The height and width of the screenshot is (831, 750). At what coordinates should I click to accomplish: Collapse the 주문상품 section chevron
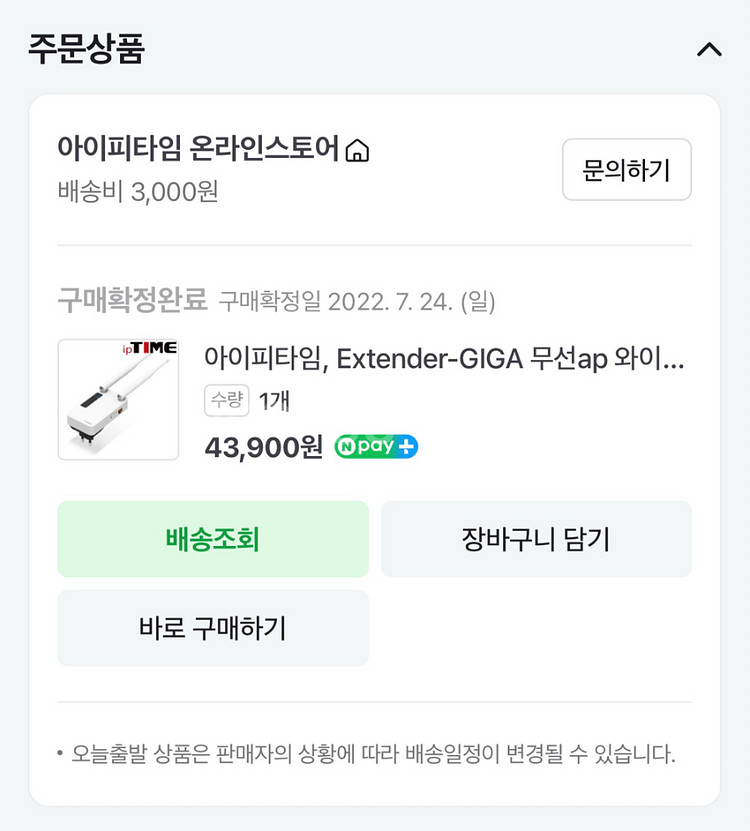pyautogui.click(x=708, y=49)
